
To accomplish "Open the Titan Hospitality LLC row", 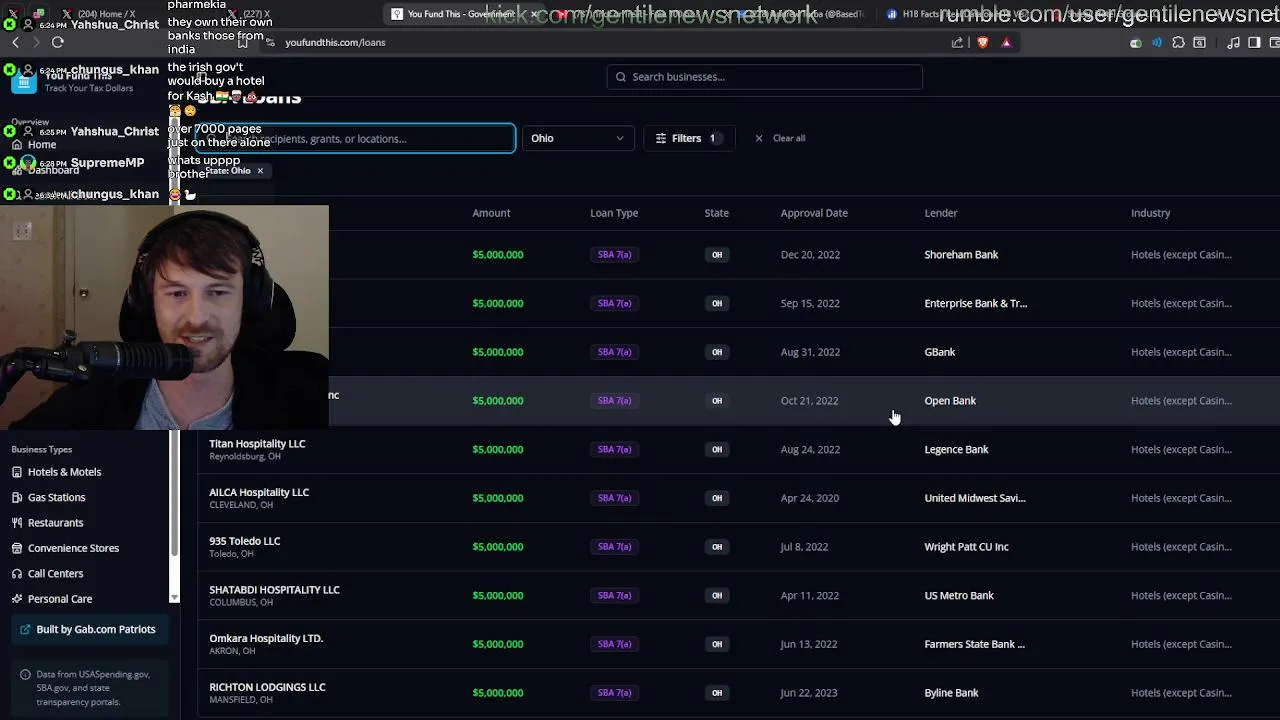I will pyautogui.click(x=739, y=449).
